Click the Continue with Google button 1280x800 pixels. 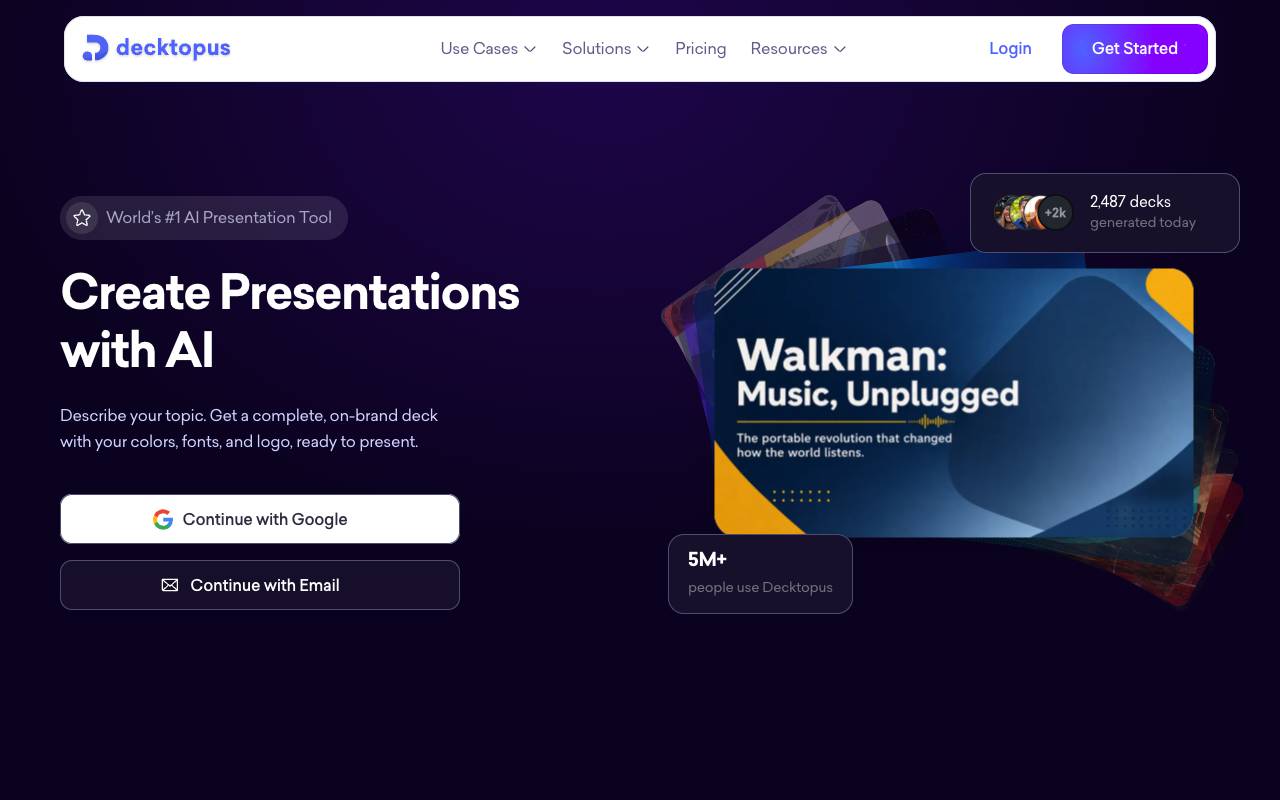pyautogui.click(x=260, y=519)
